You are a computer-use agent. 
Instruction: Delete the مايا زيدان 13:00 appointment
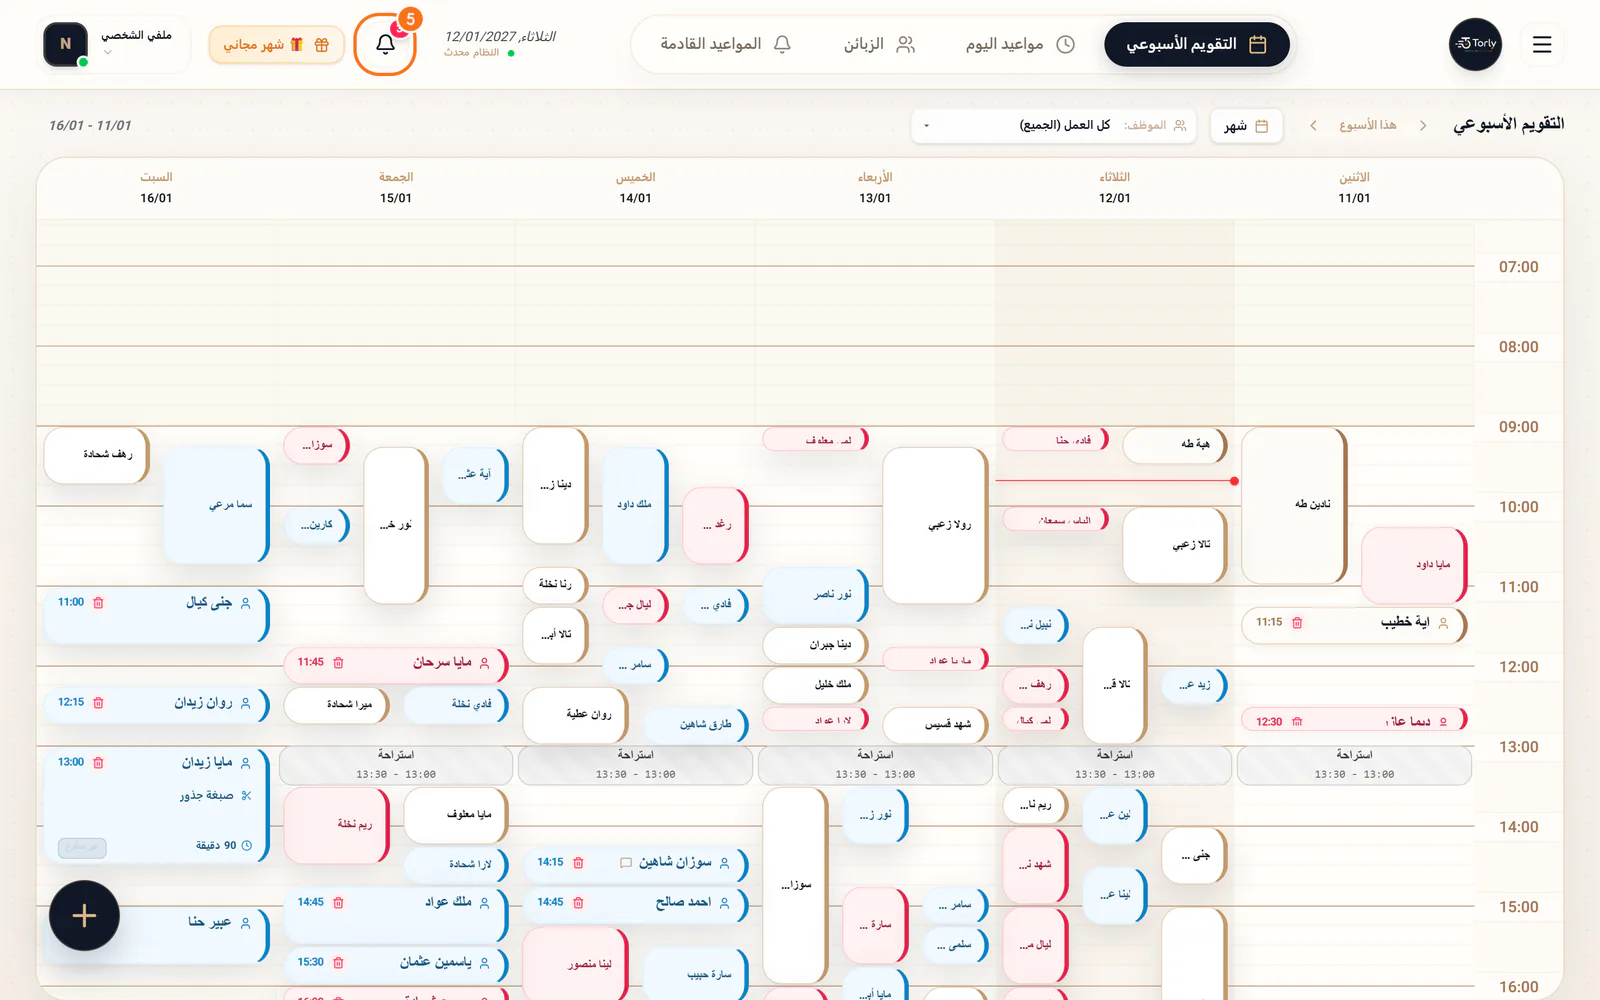(x=98, y=762)
